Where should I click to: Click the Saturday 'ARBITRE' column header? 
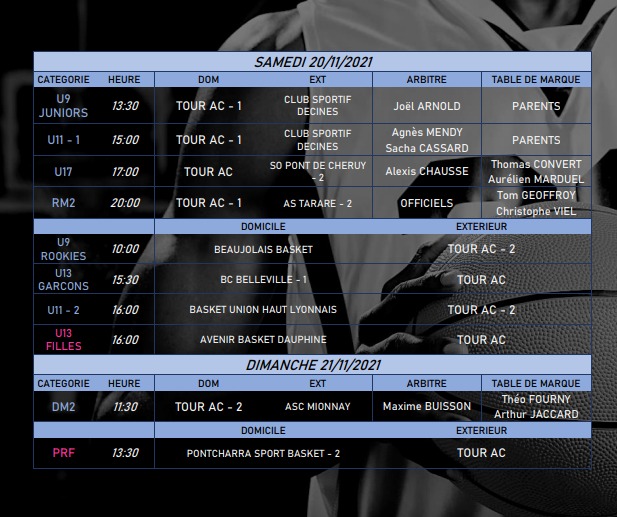[427, 79]
